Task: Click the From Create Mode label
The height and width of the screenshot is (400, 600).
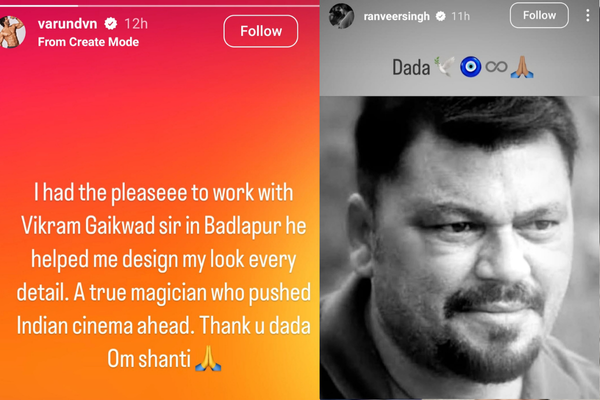Action: click(x=87, y=42)
